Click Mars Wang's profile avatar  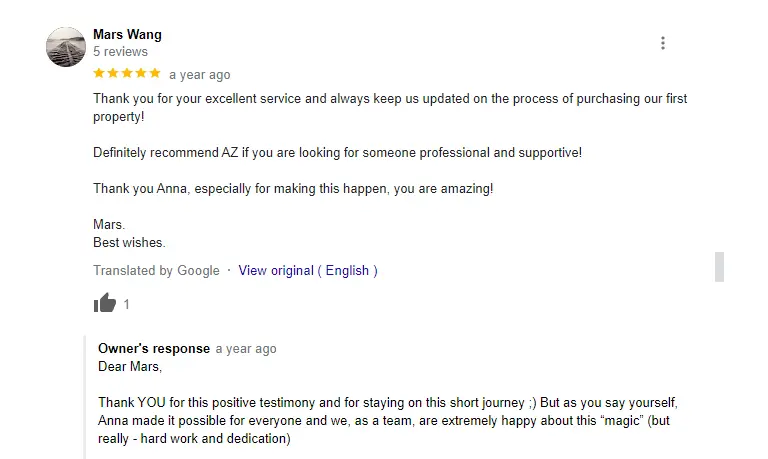(65, 47)
